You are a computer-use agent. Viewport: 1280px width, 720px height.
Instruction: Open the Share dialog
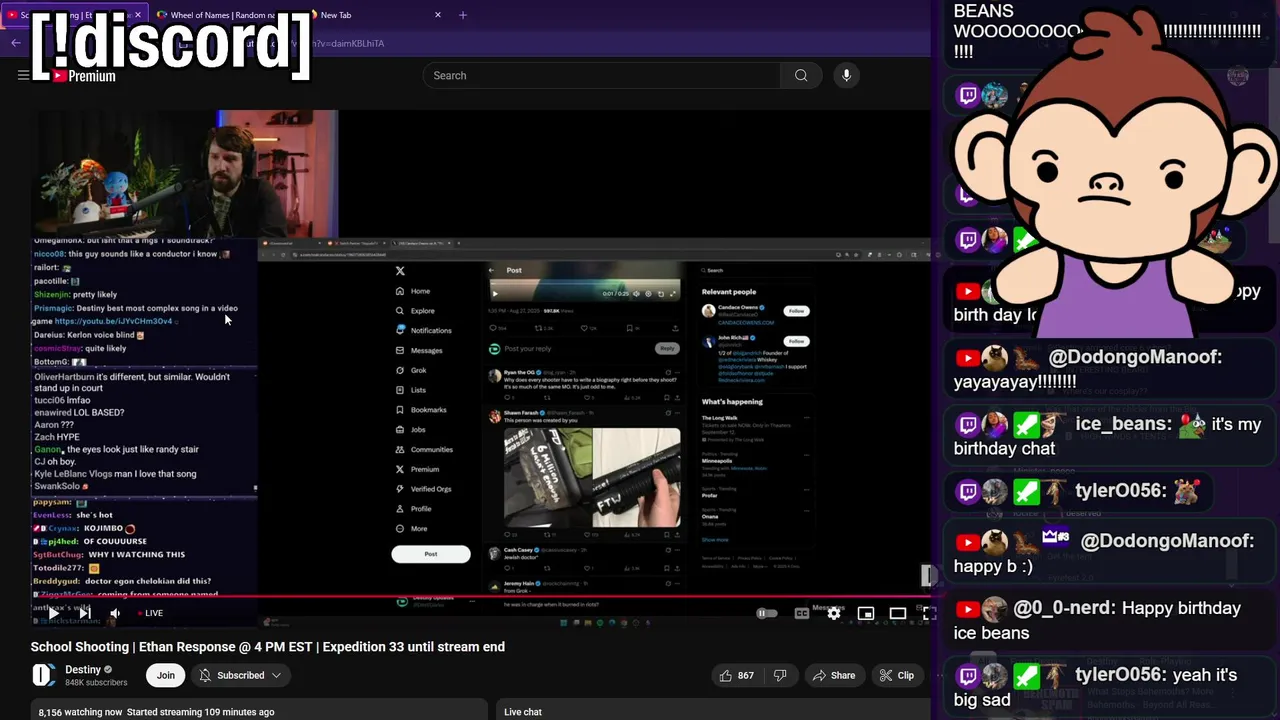[832, 675]
